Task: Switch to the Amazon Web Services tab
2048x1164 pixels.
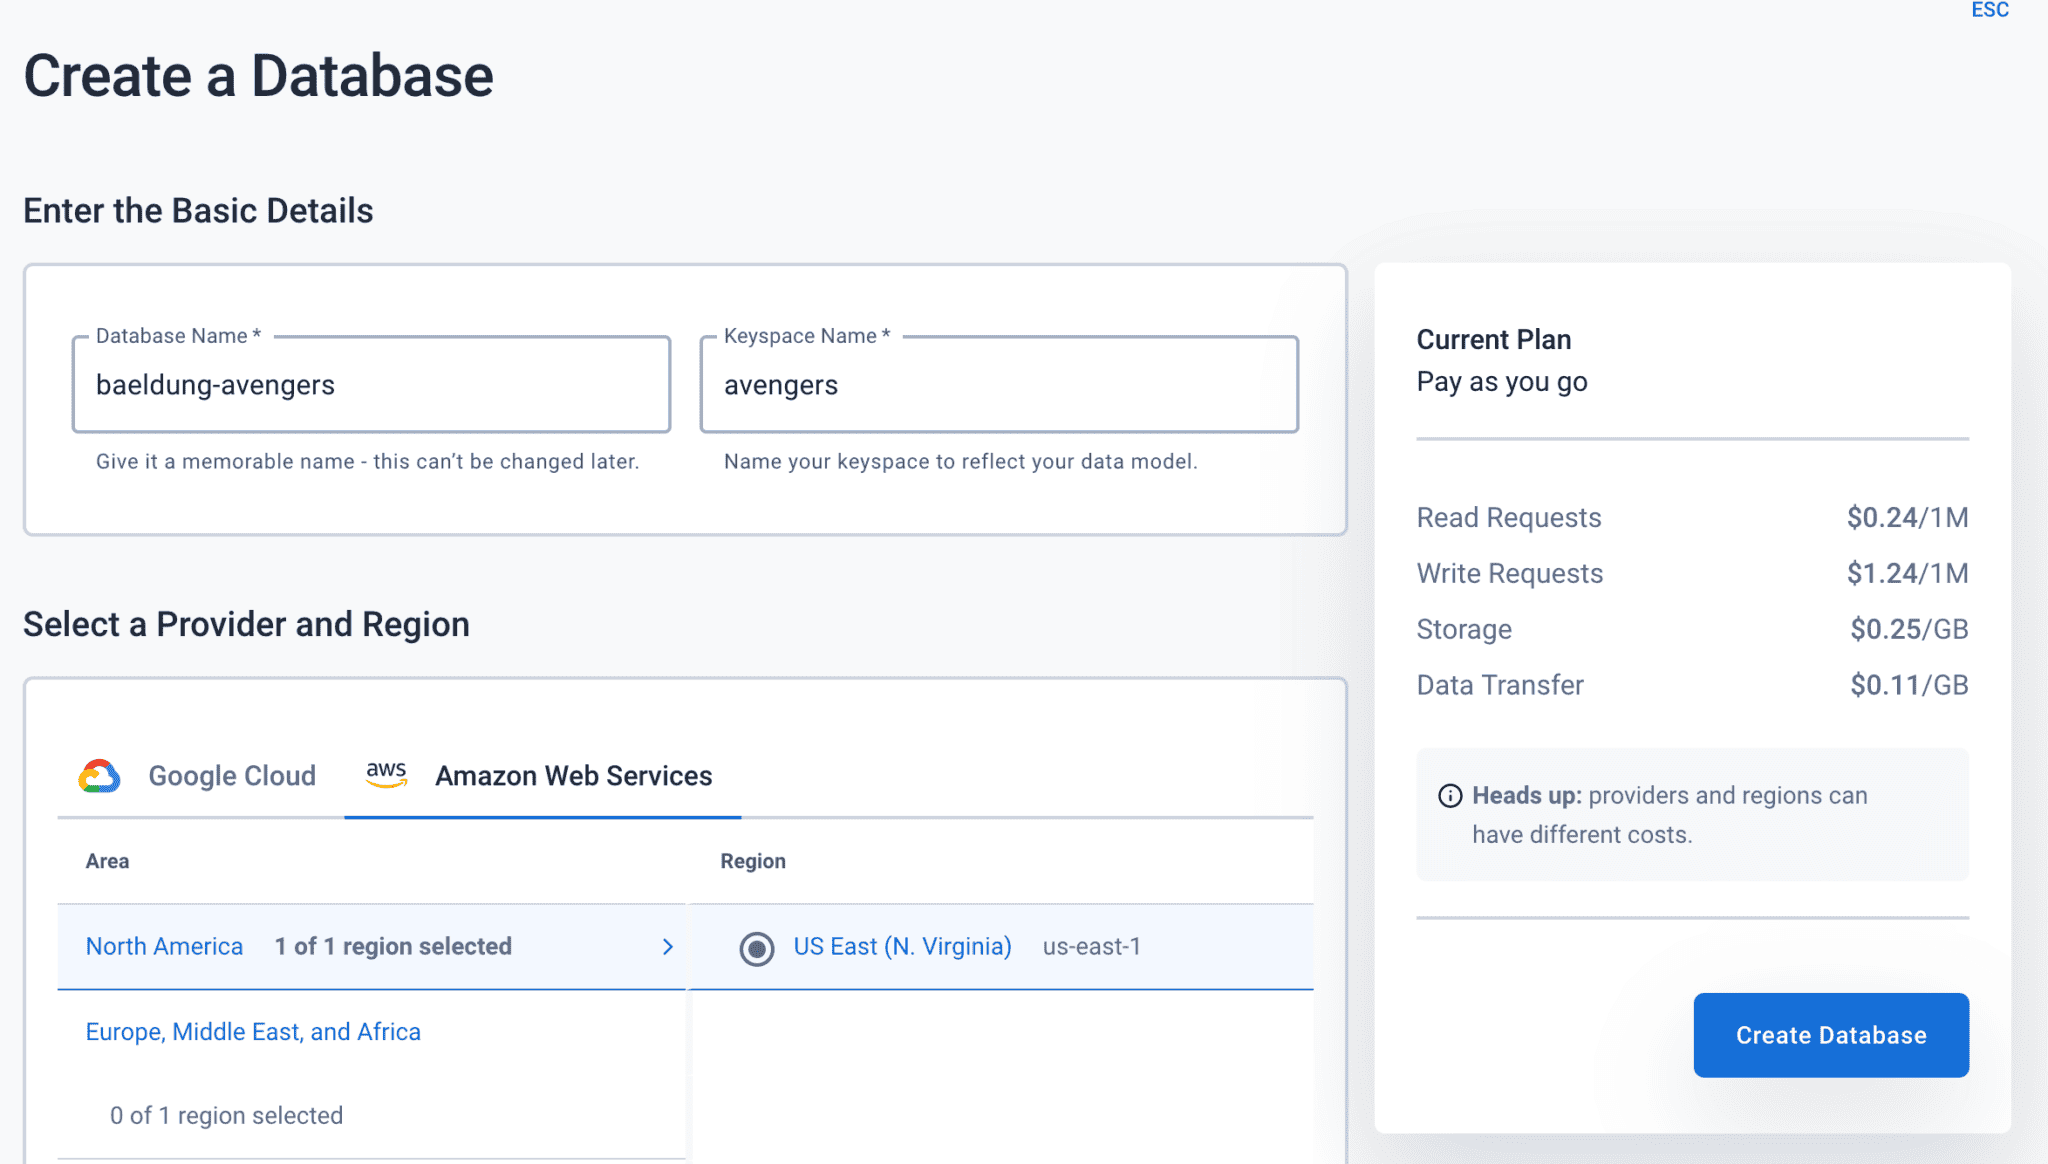Action: (x=573, y=775)
